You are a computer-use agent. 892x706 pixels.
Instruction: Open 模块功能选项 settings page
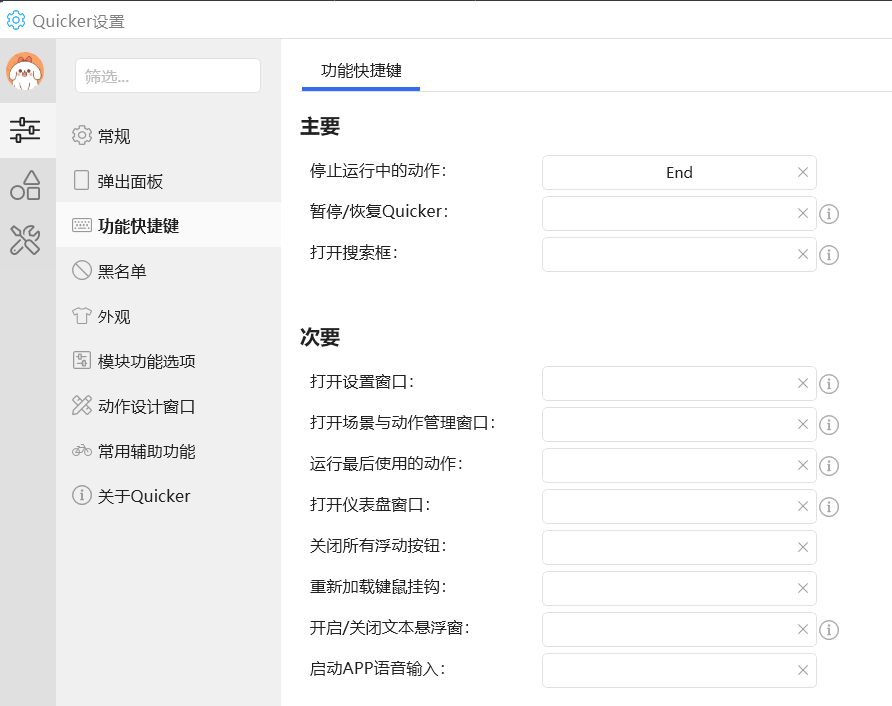[168, 361]
